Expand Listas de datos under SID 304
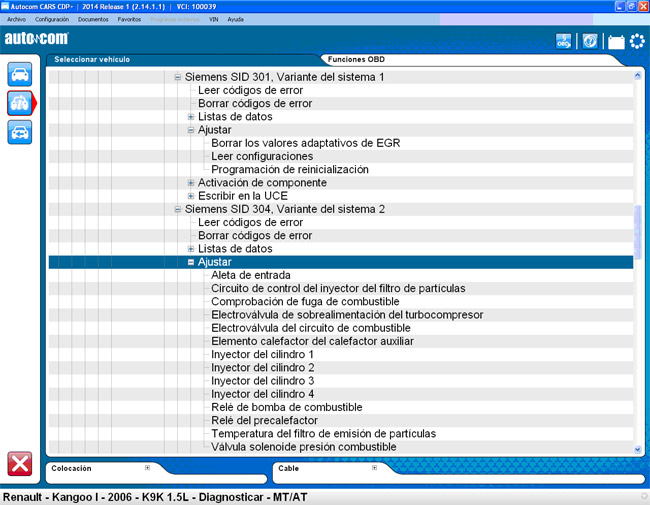Image resolution: width=650 pixels, height=505 pixels. (x=191, y=249)
